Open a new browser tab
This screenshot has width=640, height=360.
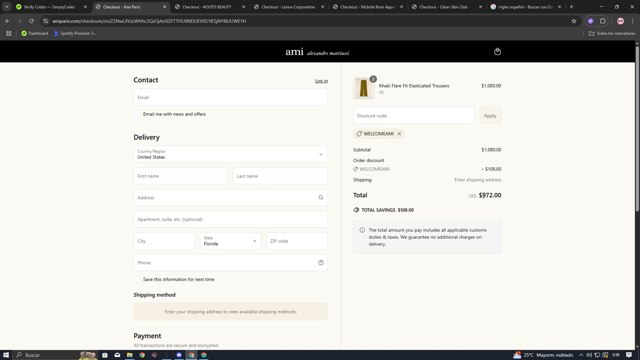pos(571,7)
